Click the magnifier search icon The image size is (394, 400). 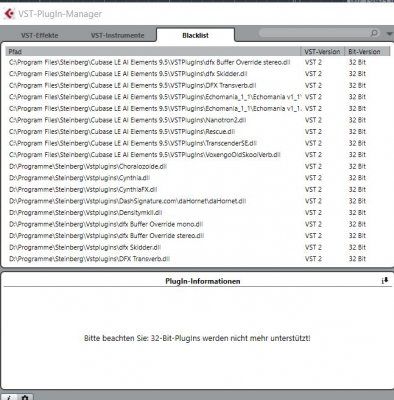pos(374,33)
